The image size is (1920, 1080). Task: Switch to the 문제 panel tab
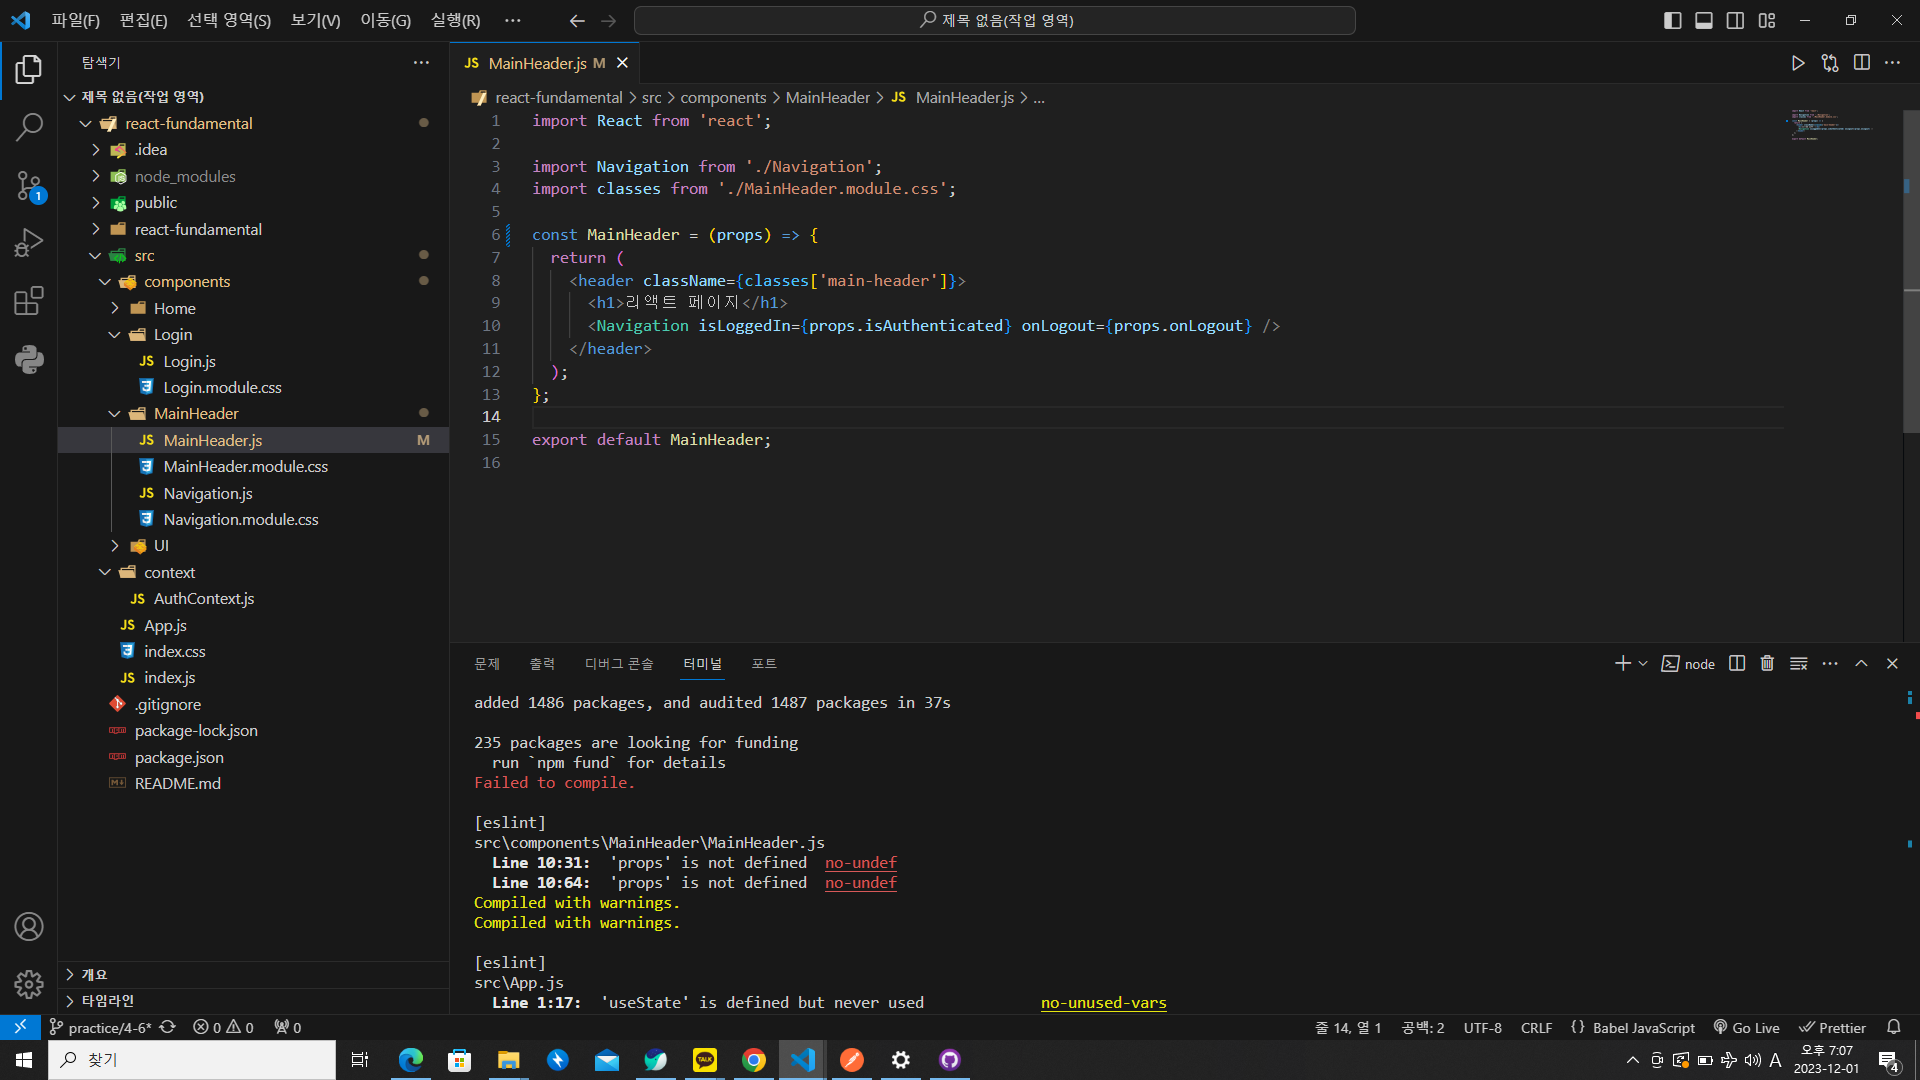pos(487,664)
